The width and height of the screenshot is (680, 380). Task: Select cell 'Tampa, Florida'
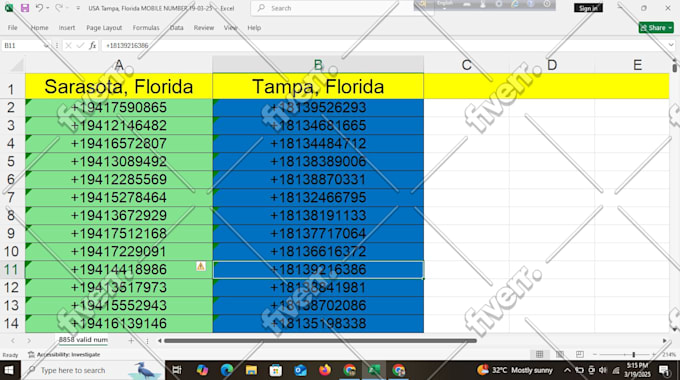click(x=318, y=86)
